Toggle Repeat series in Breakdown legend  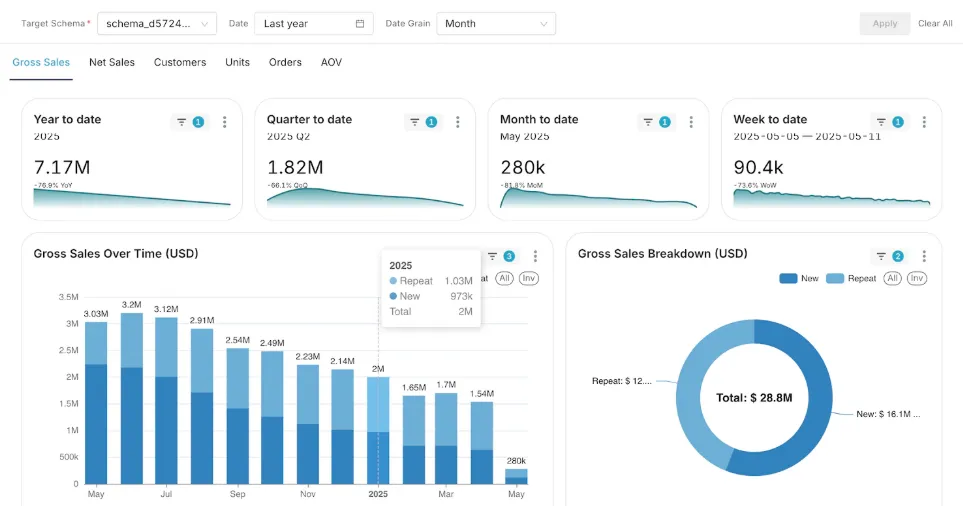851,278
